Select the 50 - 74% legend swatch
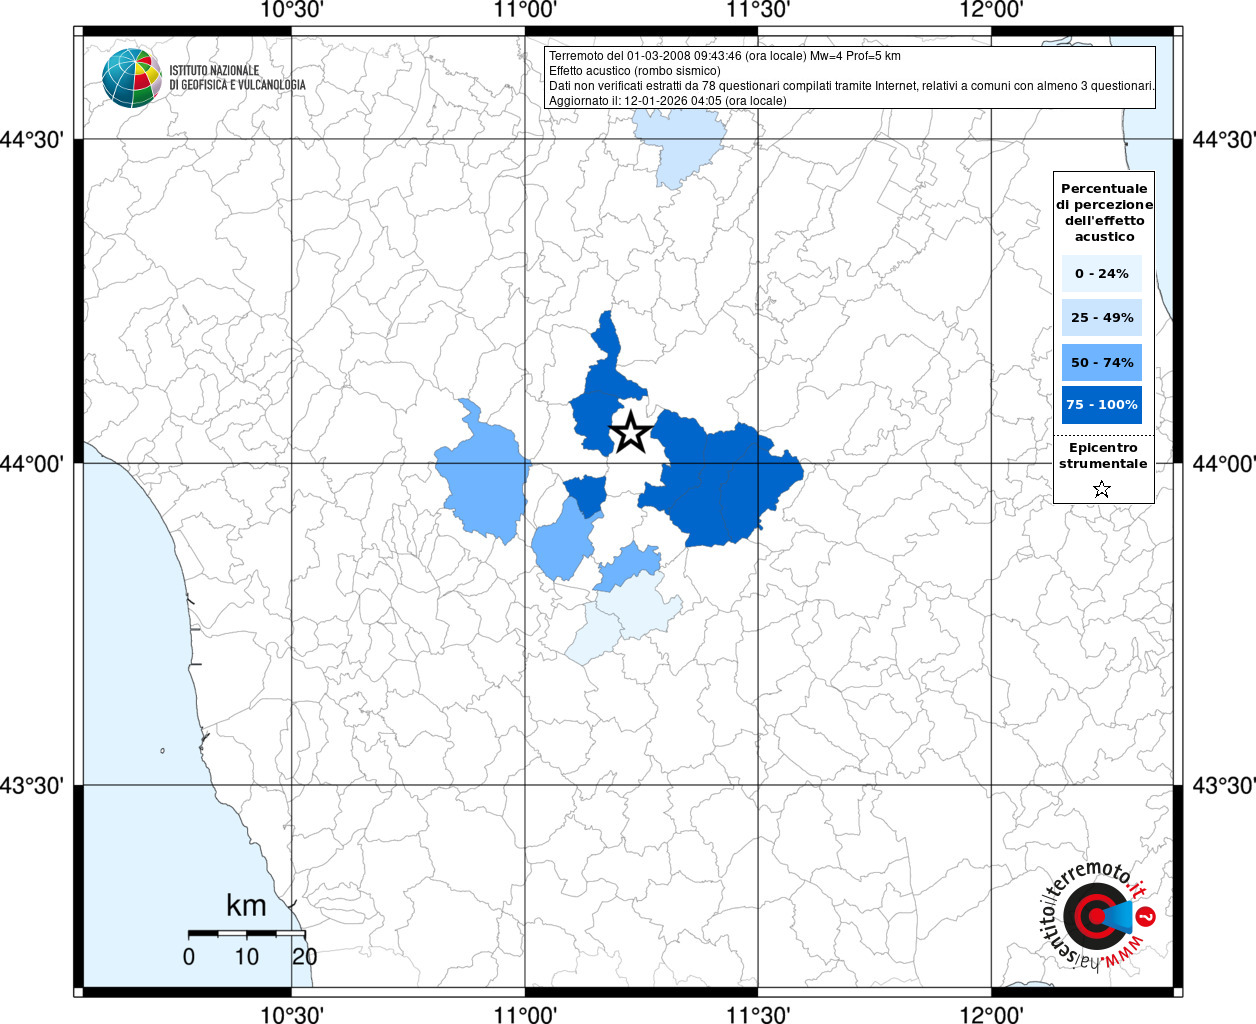This screenshot has width=1256, height=1024. [1102, 362]
